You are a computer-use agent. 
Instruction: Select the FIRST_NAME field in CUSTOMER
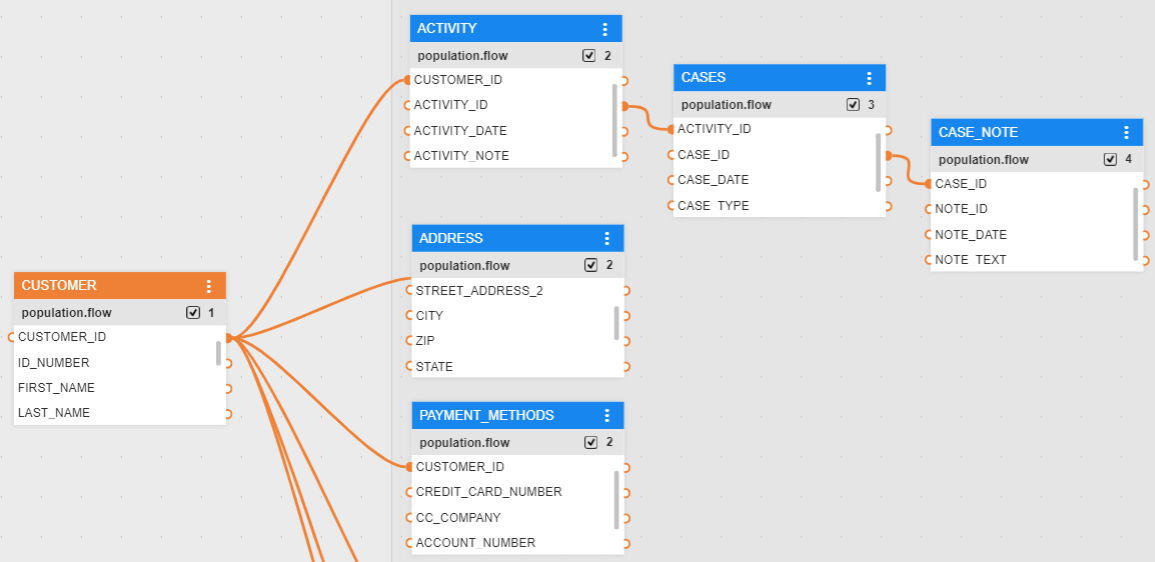pos(56,388)
